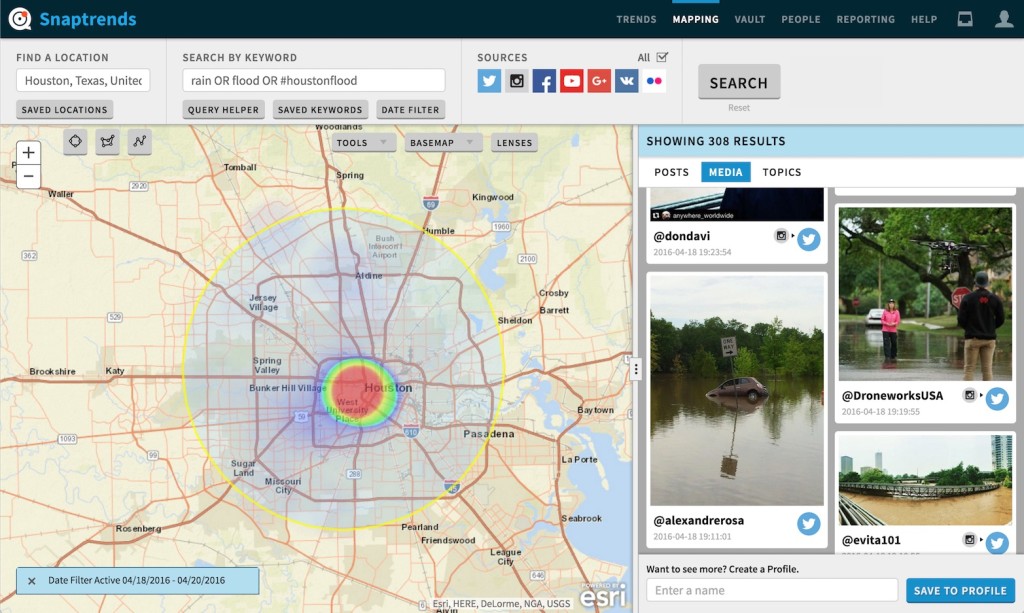Click Instagram icon on @evita101 post
Image resolution: width=1024 pixels, height=613 pixels.
point(970,539)
